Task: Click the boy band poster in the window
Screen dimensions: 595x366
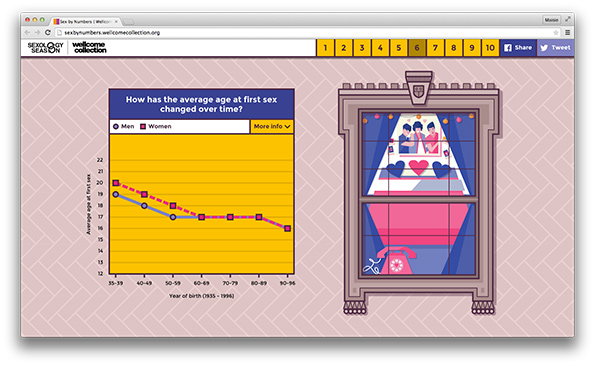Action: click(x=419, y=137)
